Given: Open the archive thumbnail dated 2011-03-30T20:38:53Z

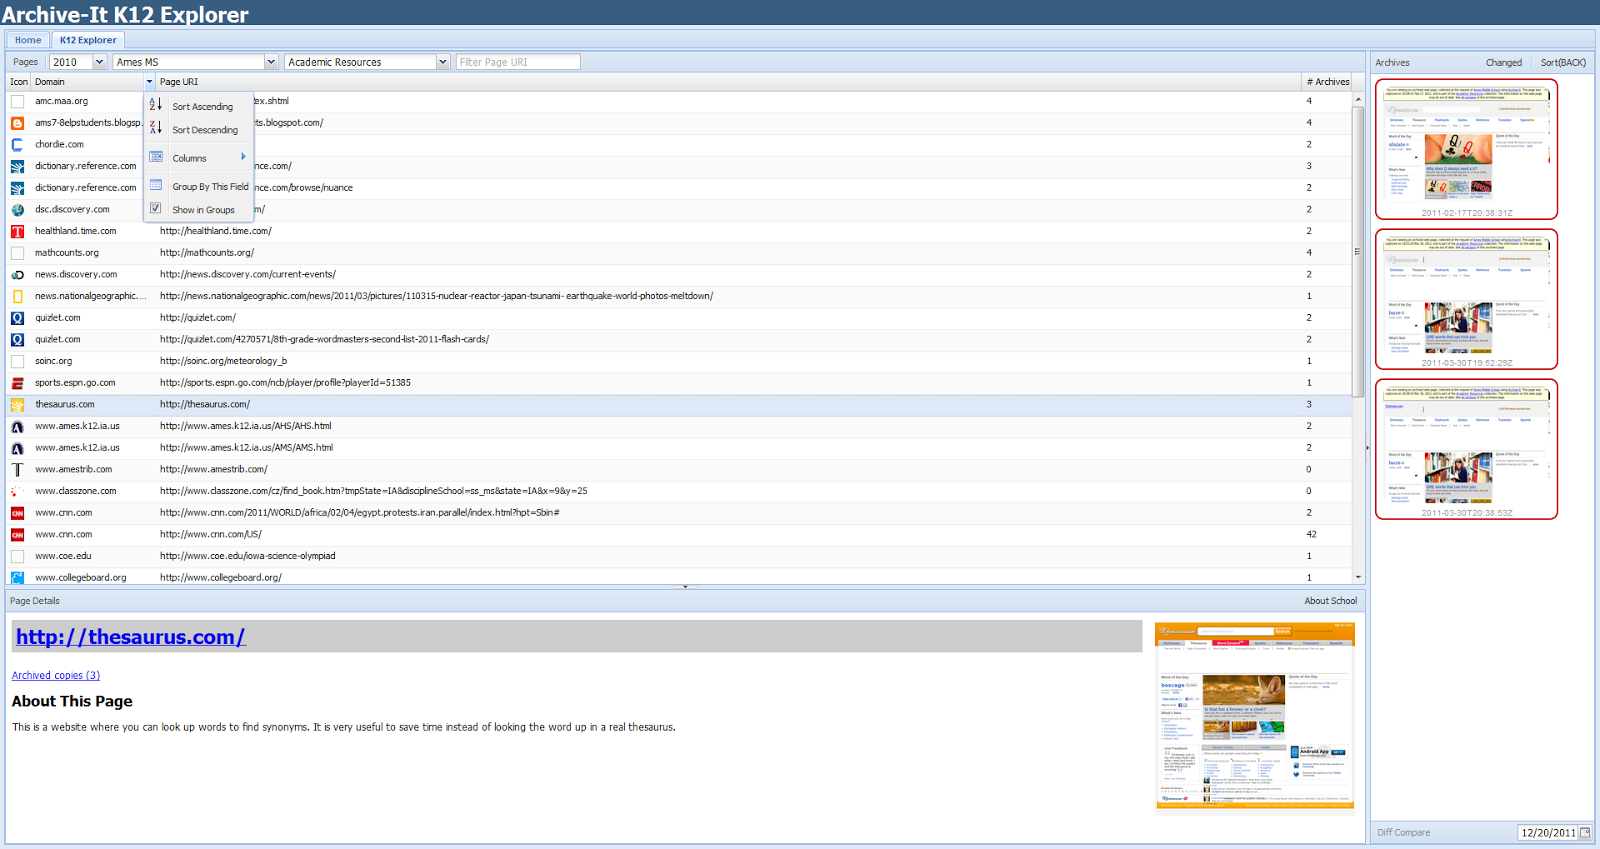Looking at the screenshot, I should pyautogui.click(x=1466, y=449).
